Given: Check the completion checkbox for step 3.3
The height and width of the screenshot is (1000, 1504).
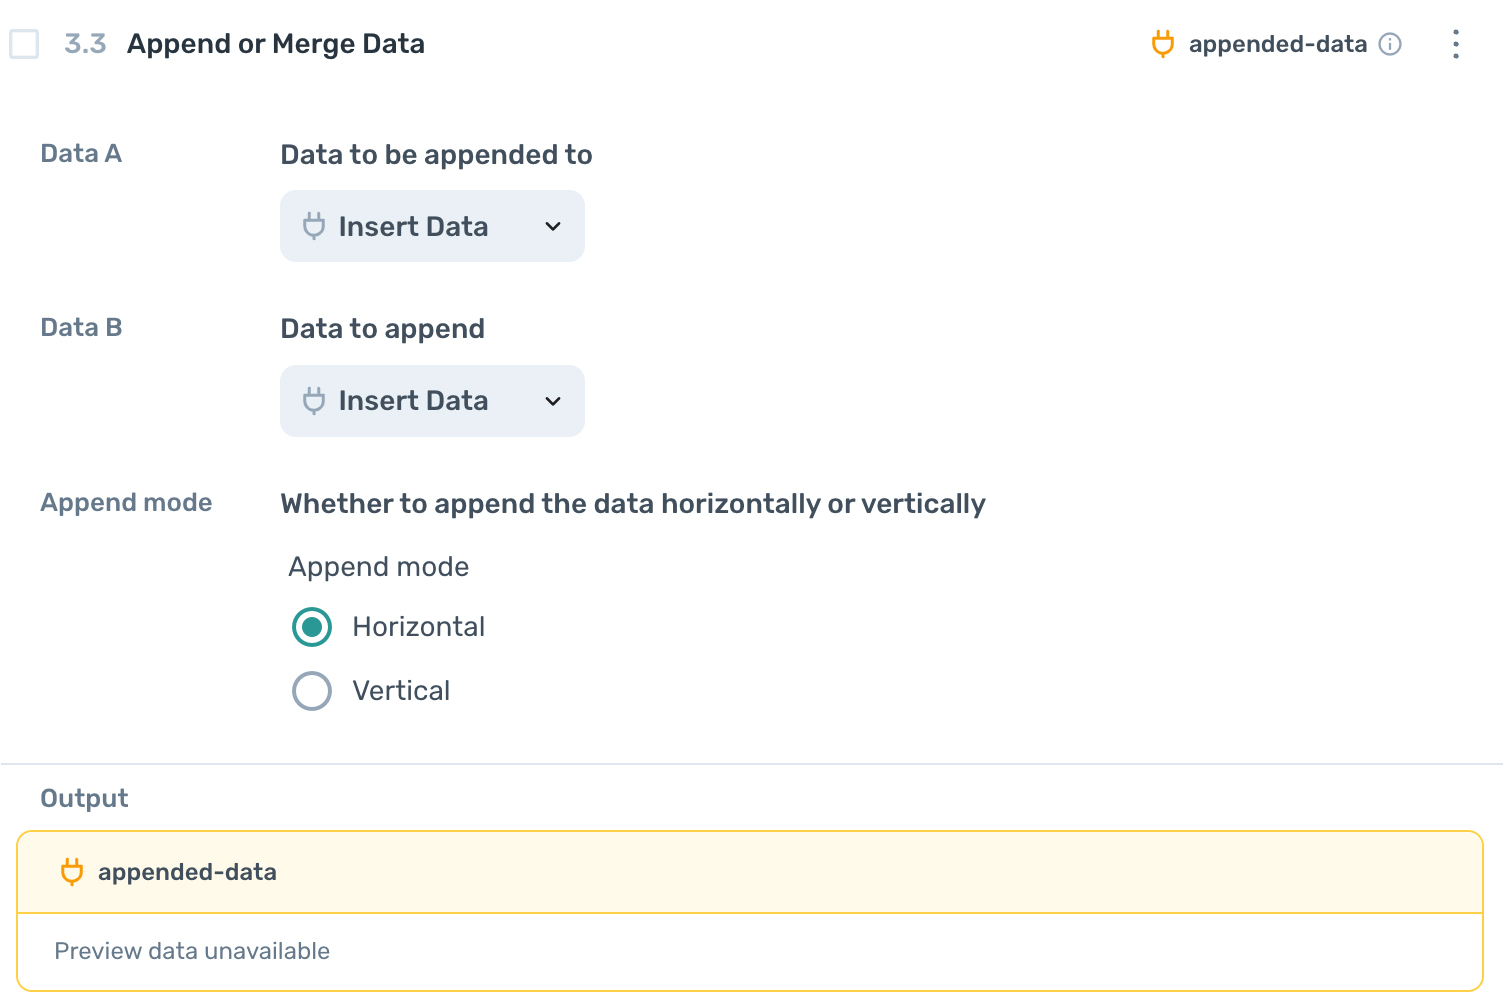Looking at the screenshot, I should (24, 44).
